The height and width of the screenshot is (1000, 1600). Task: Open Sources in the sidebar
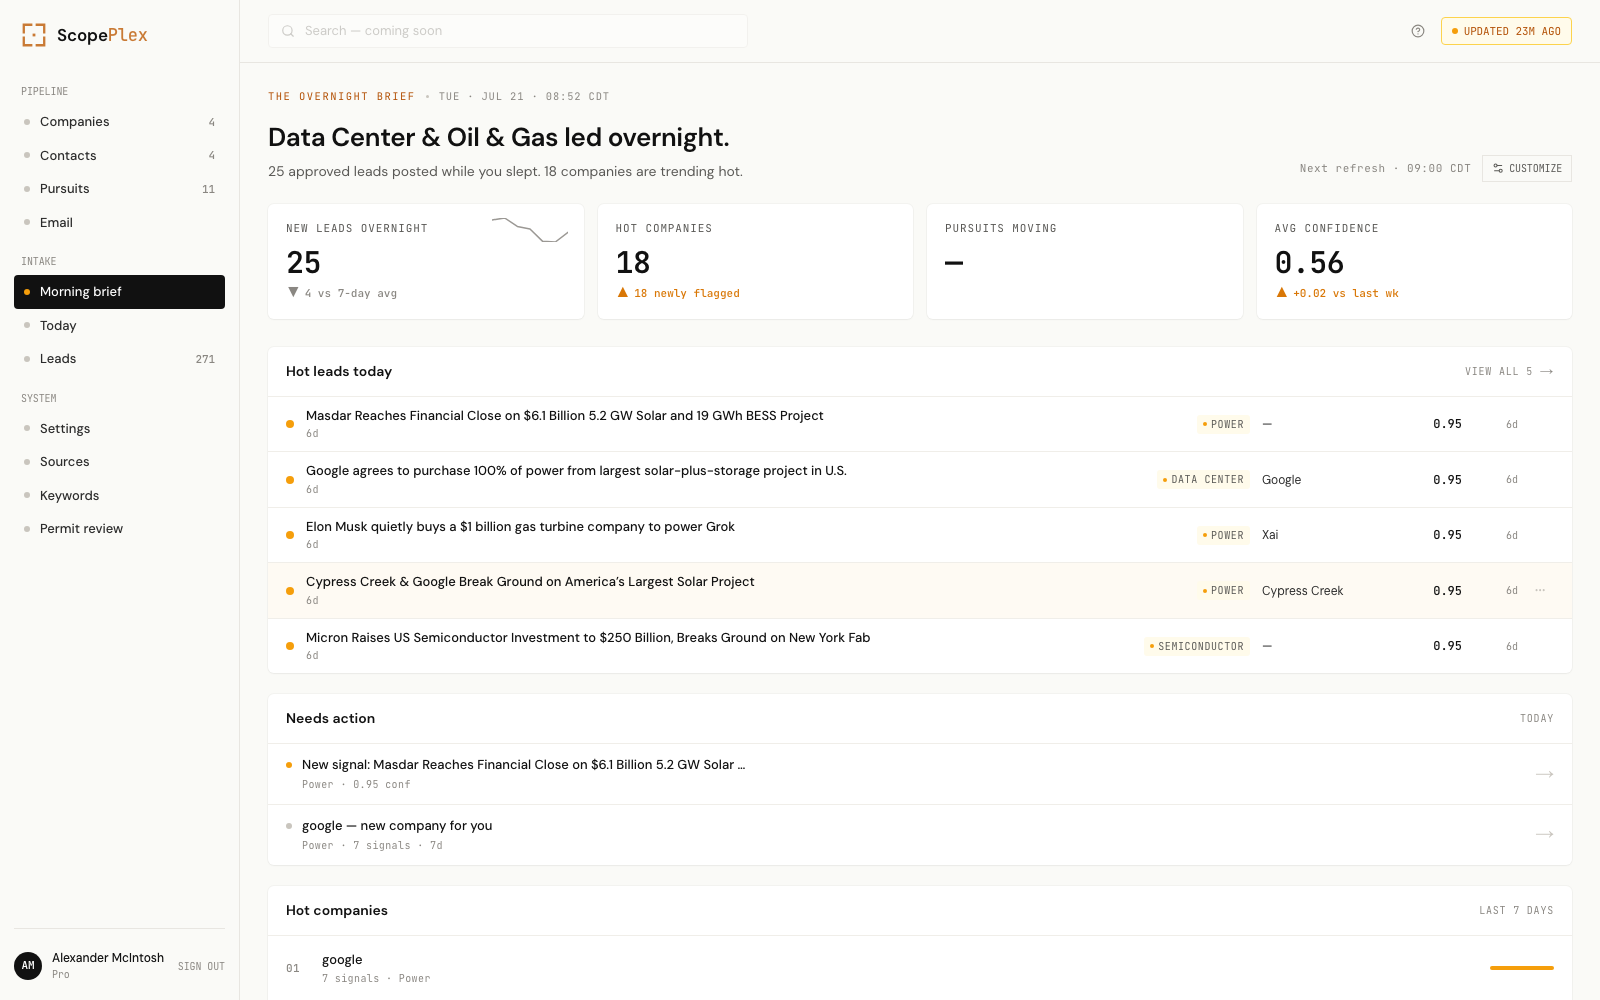coord(119,462)
